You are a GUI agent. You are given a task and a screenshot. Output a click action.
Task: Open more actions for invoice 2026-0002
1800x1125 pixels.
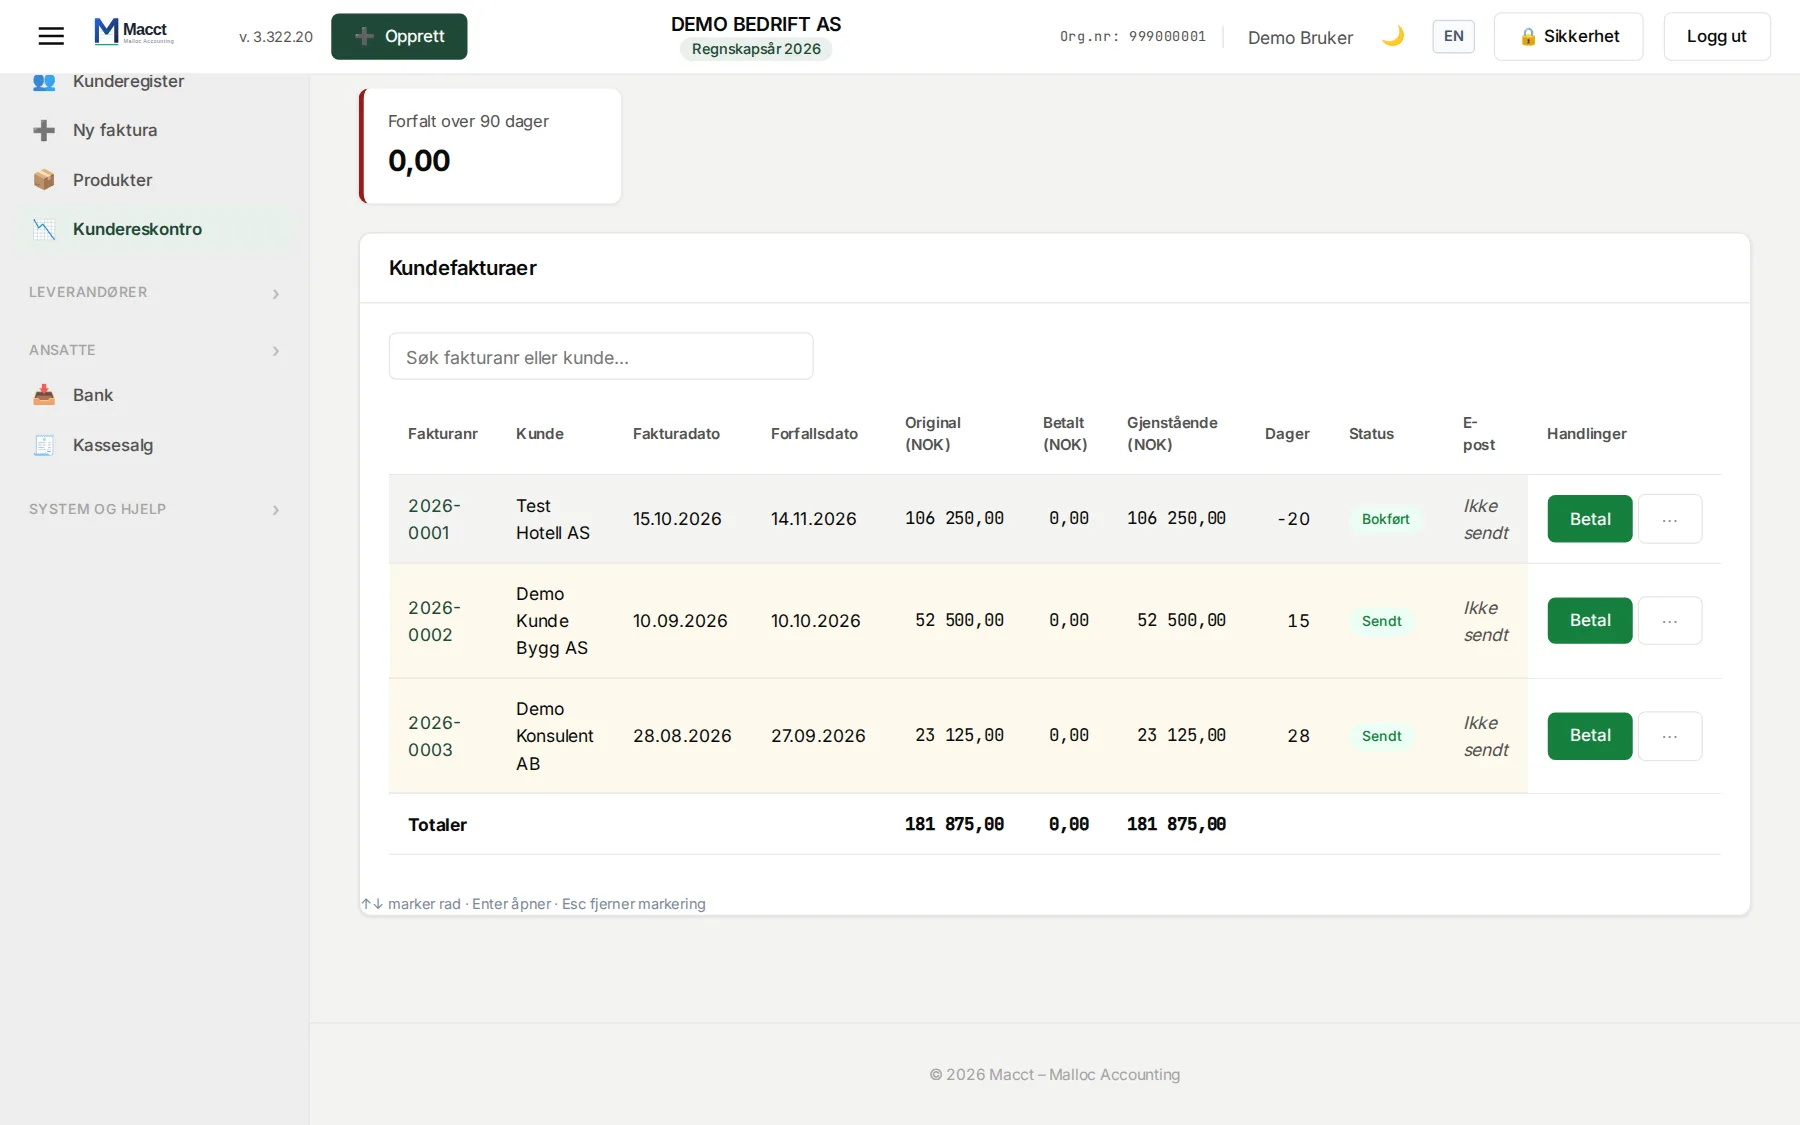tap(1670, 620)
